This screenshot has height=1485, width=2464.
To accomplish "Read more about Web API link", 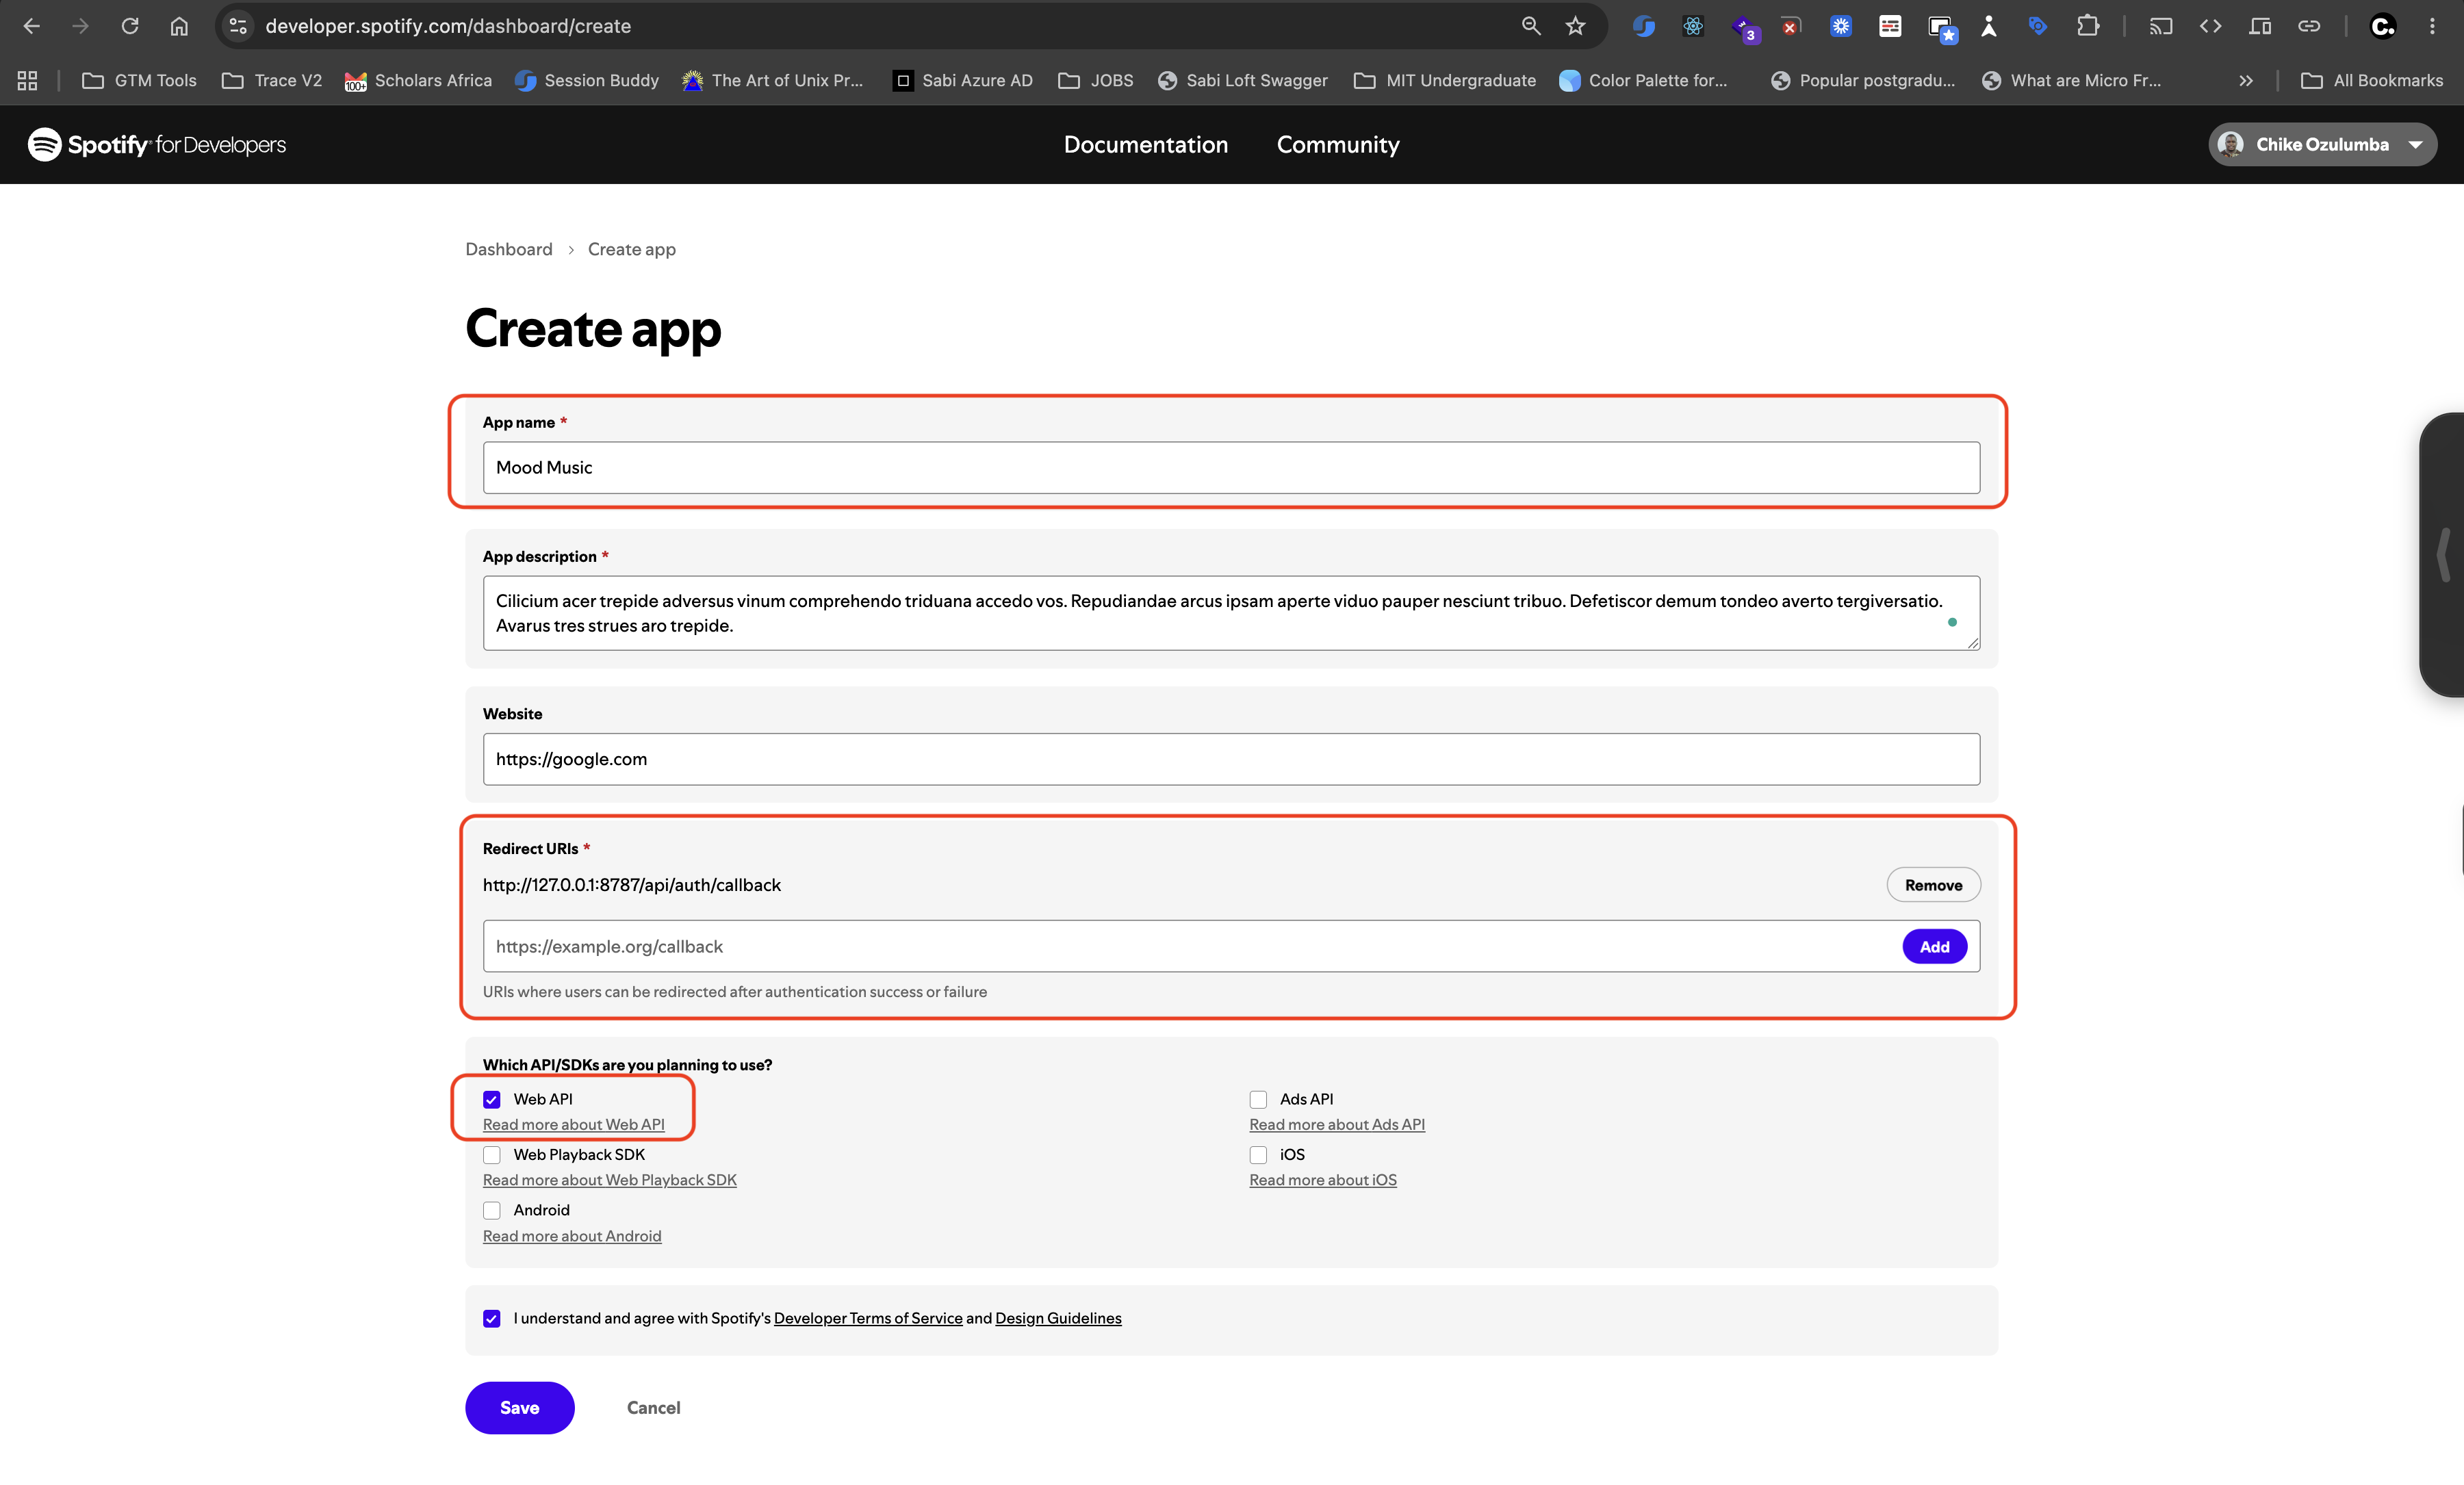I will [574, 1124].
